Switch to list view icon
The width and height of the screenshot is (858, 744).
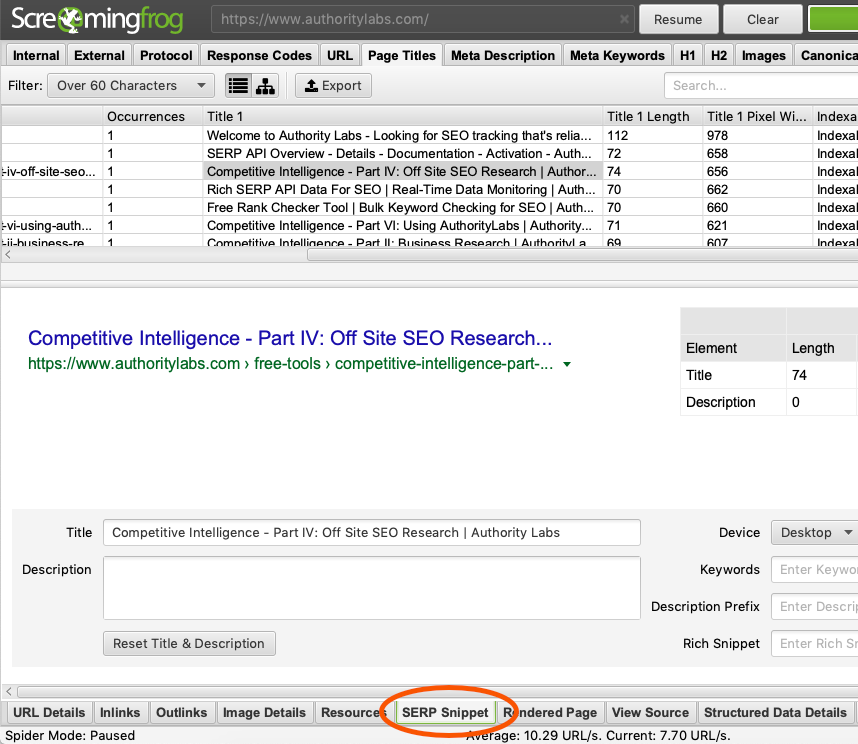pos(239,86)
